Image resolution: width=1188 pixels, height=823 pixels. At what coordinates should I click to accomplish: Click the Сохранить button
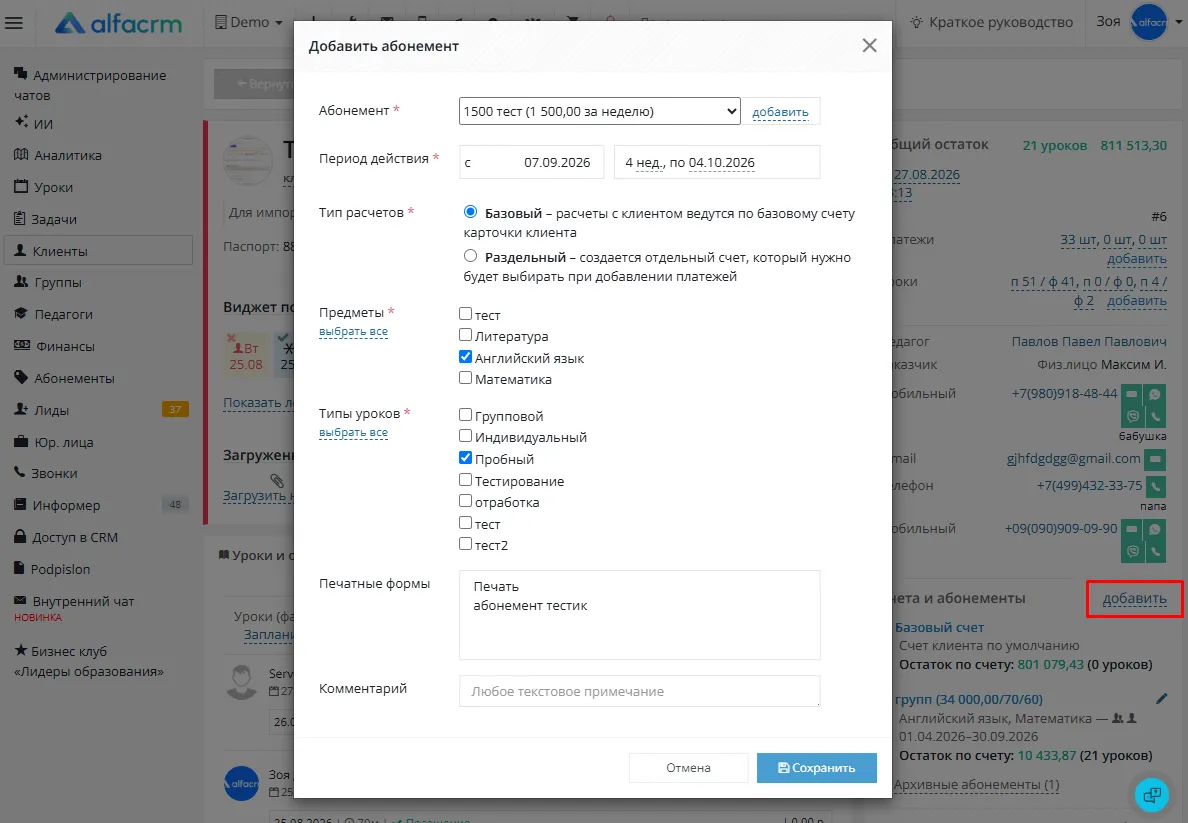point(817,768)
